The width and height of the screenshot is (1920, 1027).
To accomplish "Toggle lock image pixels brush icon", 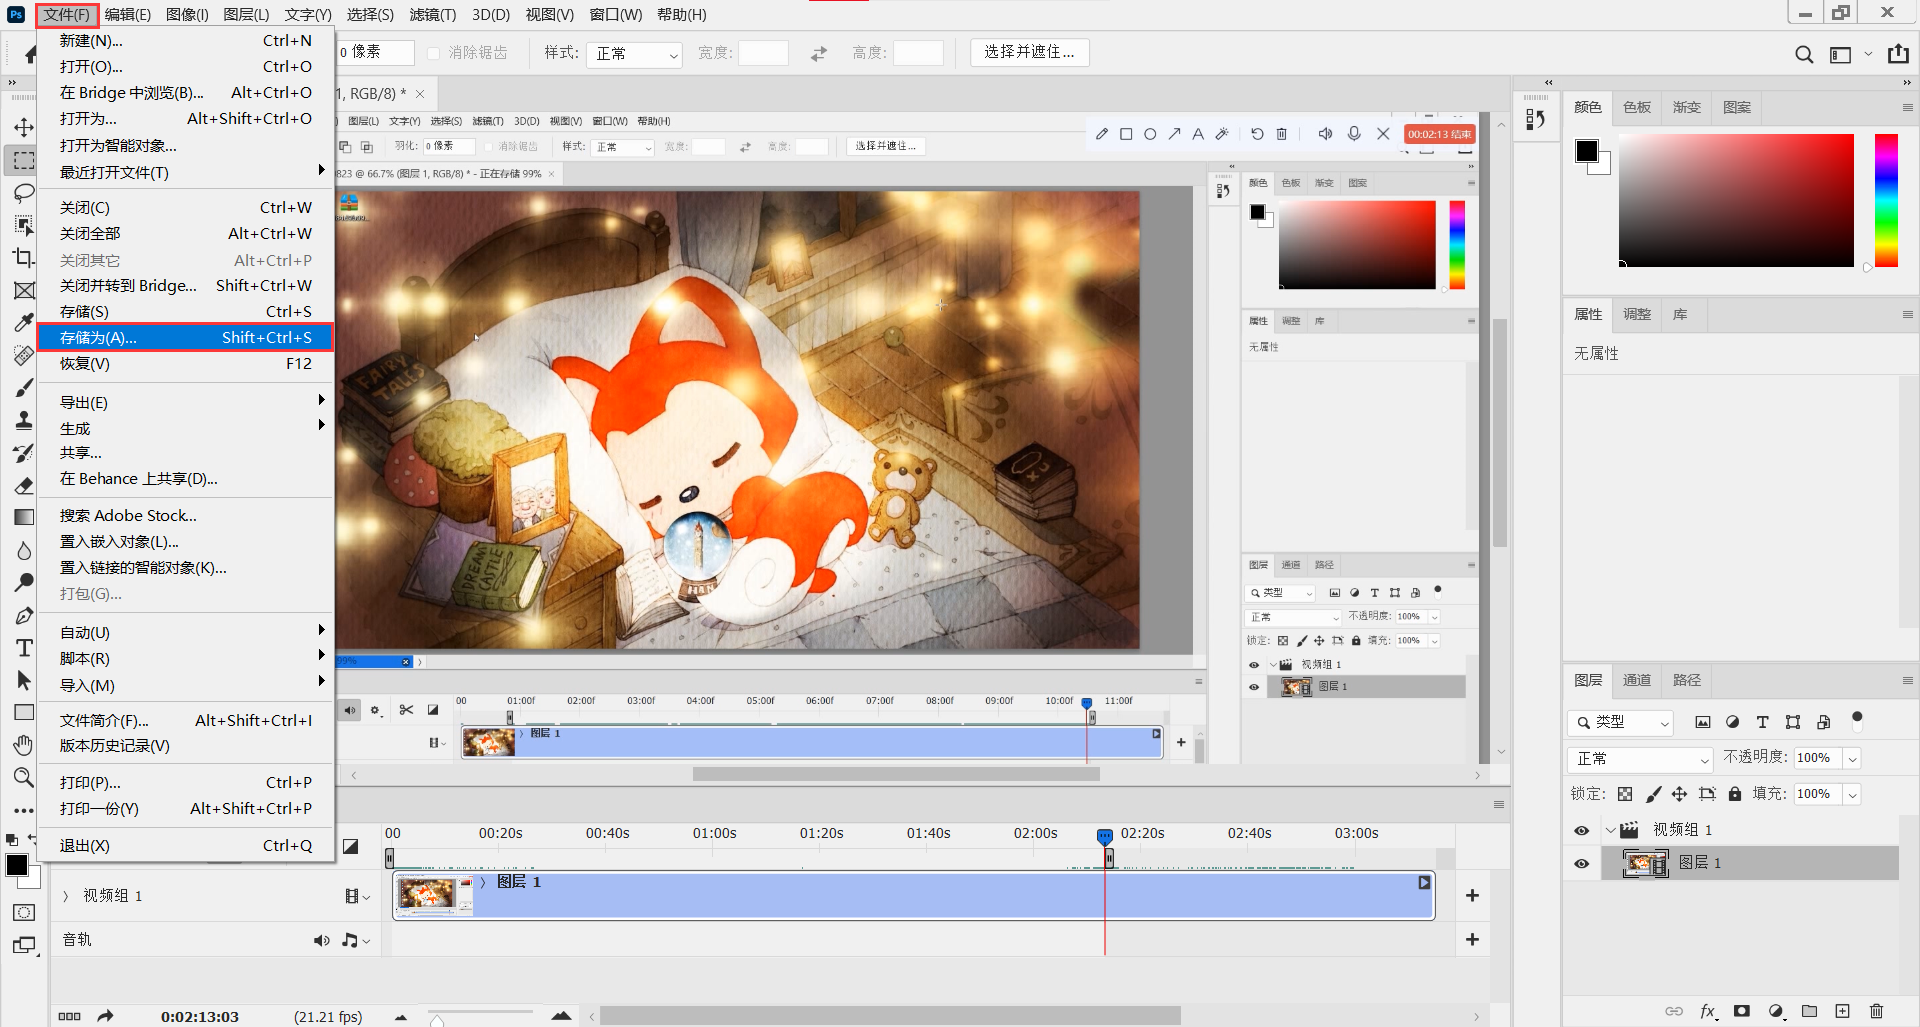I will click(1653, 794).
